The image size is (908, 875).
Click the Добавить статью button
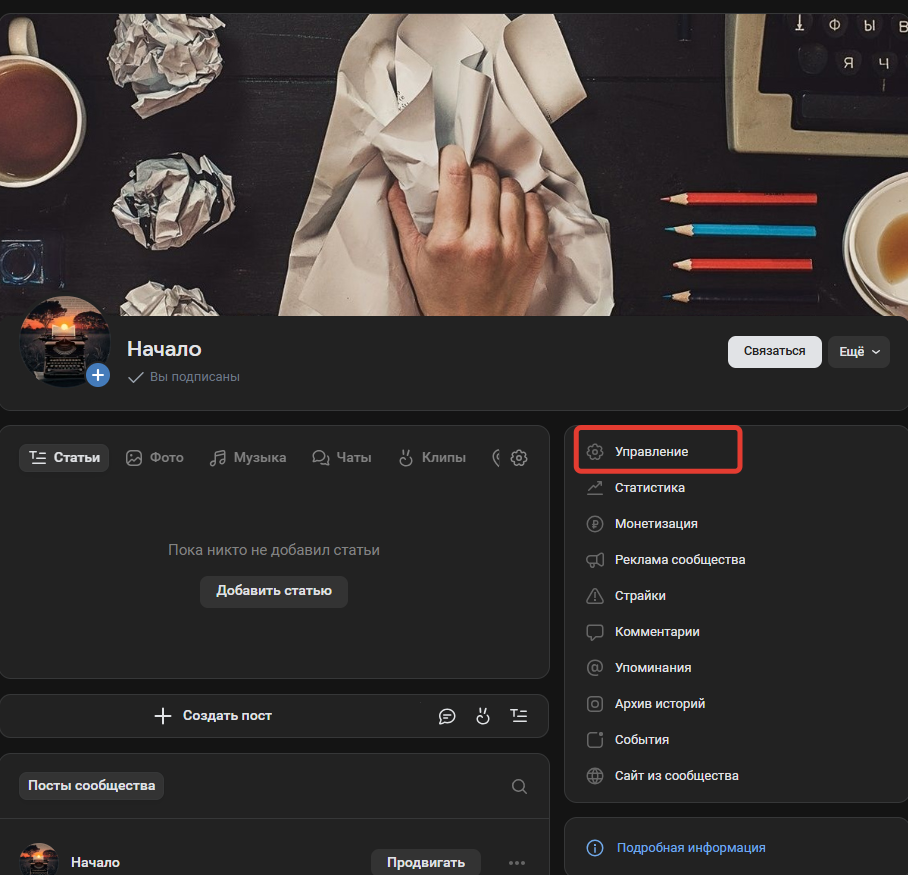(274, 591)
